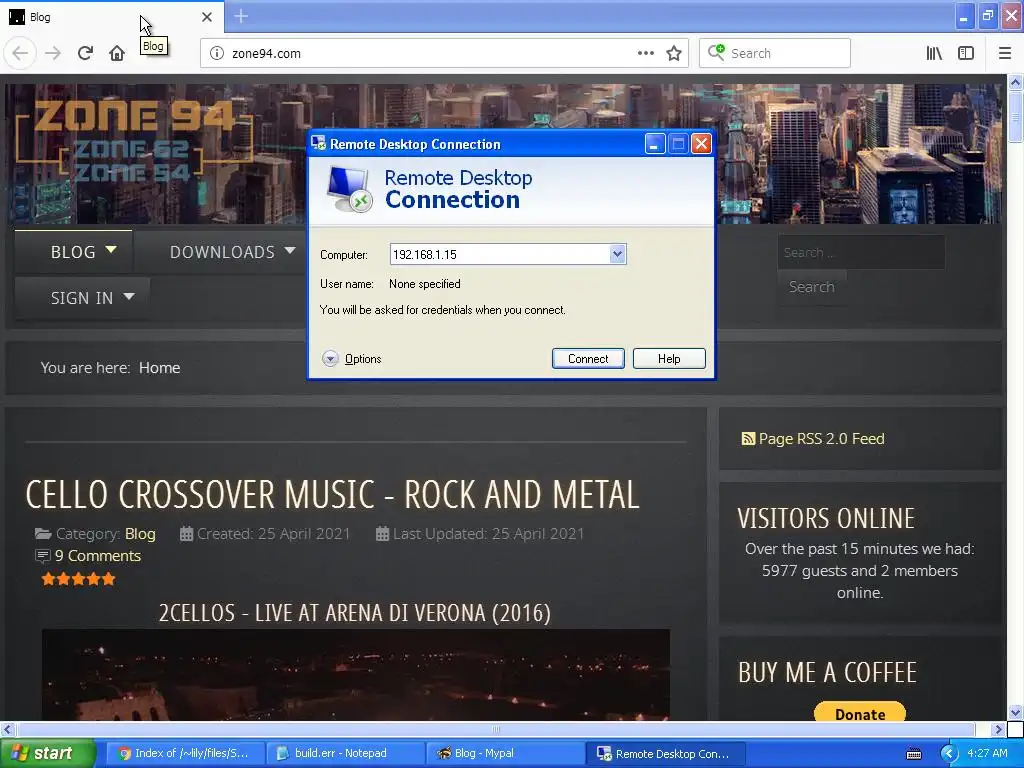
Task: Click the calendar icon beside Created date
Action: 186,534
